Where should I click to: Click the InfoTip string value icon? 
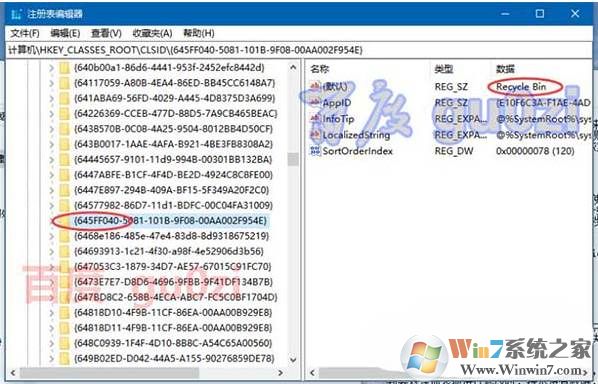[315, 119]
